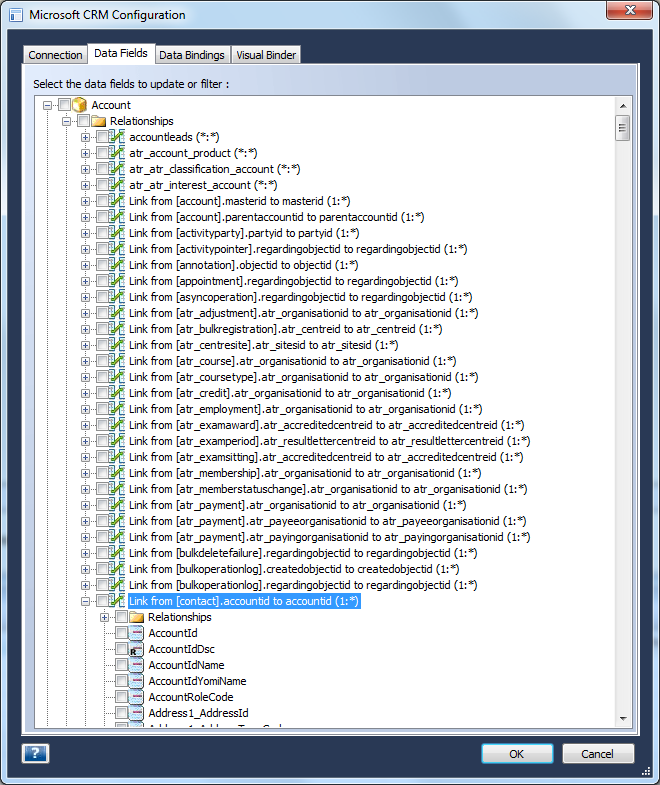
Task: Click the atr_atr_classification_account relationship icon
Action: 118,169
